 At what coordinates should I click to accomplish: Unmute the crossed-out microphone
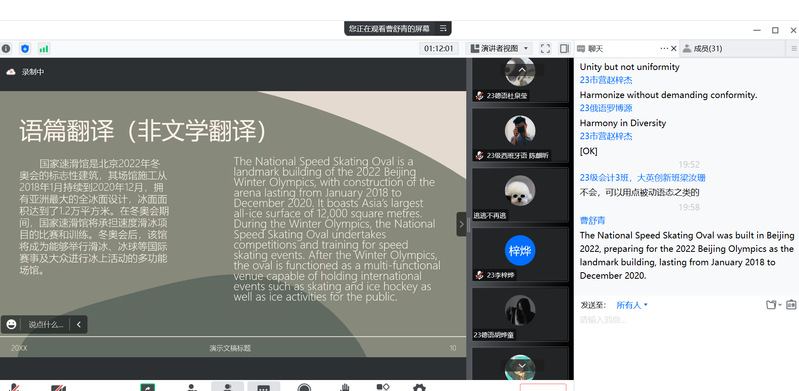[14, 388]
